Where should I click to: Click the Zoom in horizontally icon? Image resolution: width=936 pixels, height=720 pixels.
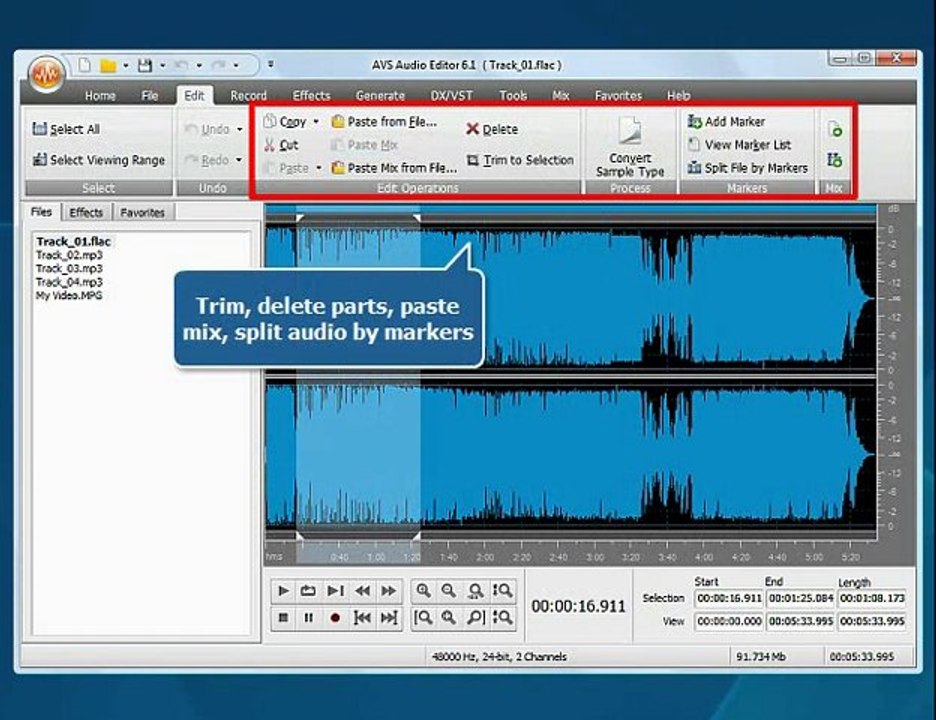click(423, 591)
